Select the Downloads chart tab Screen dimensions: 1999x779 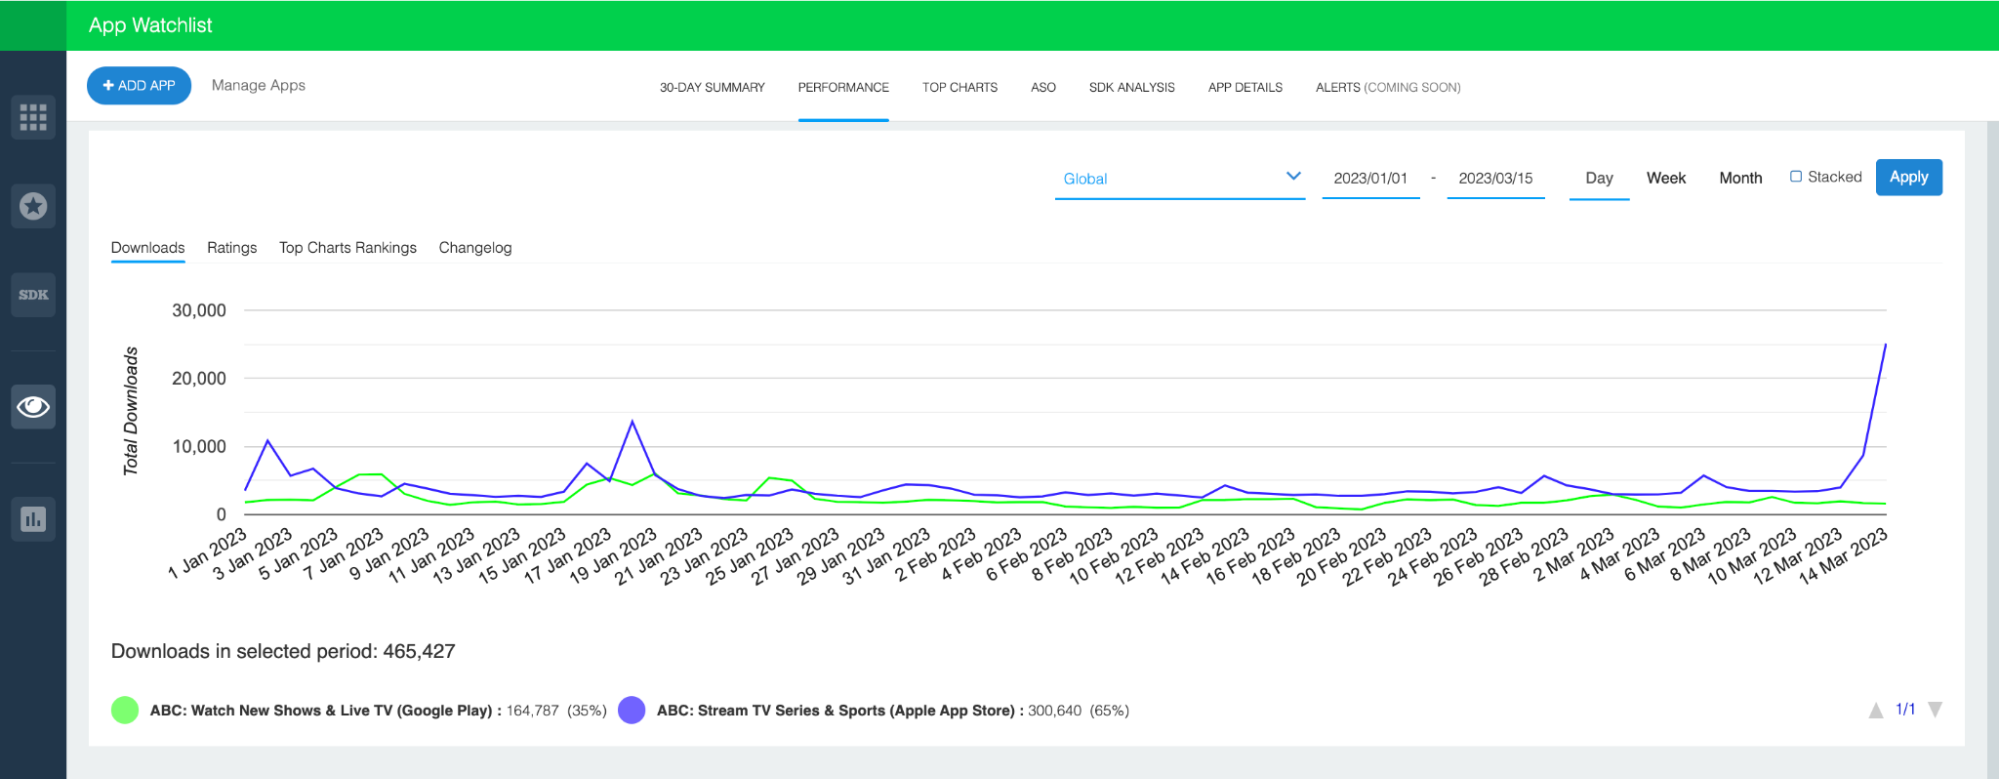pos(148,248)
